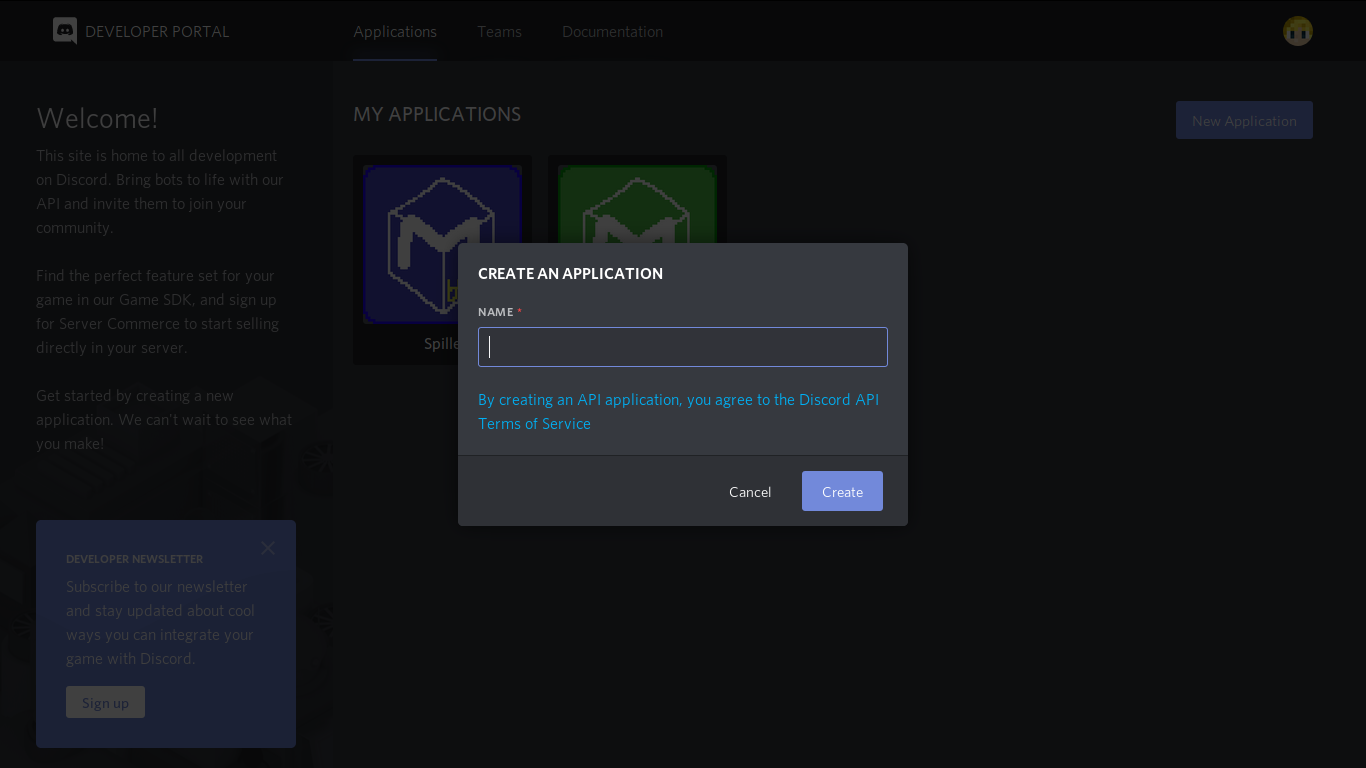
Task: Click the DEVELOPER PORTAL header text
Action: [157, 31]
